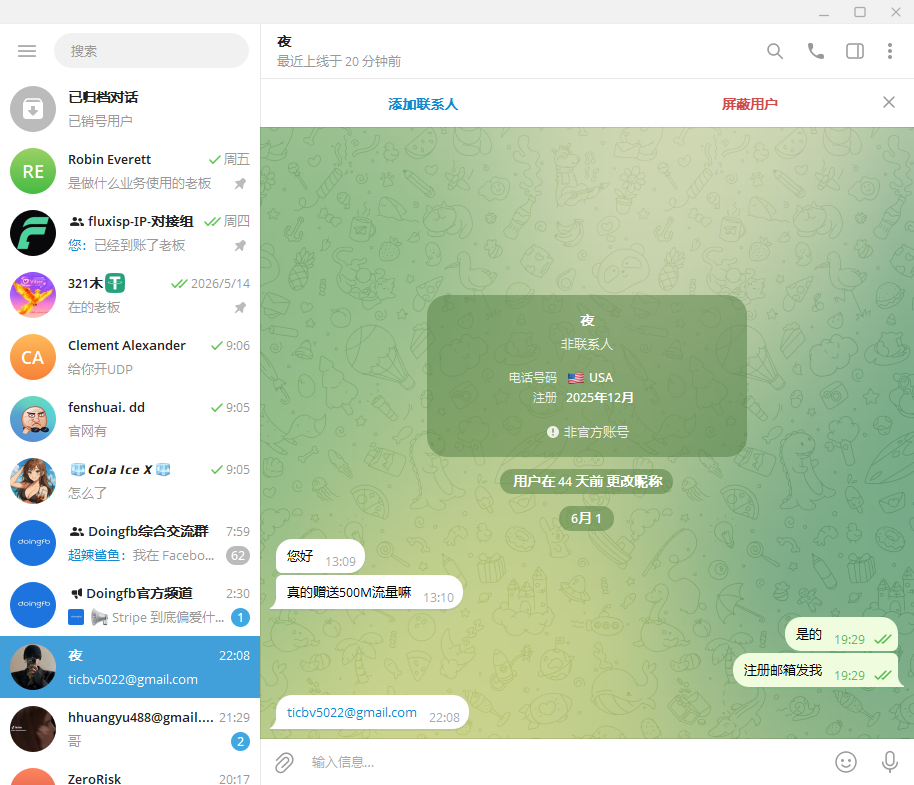Start a voice call with 夜
The height and width of the screenshot is (785, 914).
click(815, 51)
